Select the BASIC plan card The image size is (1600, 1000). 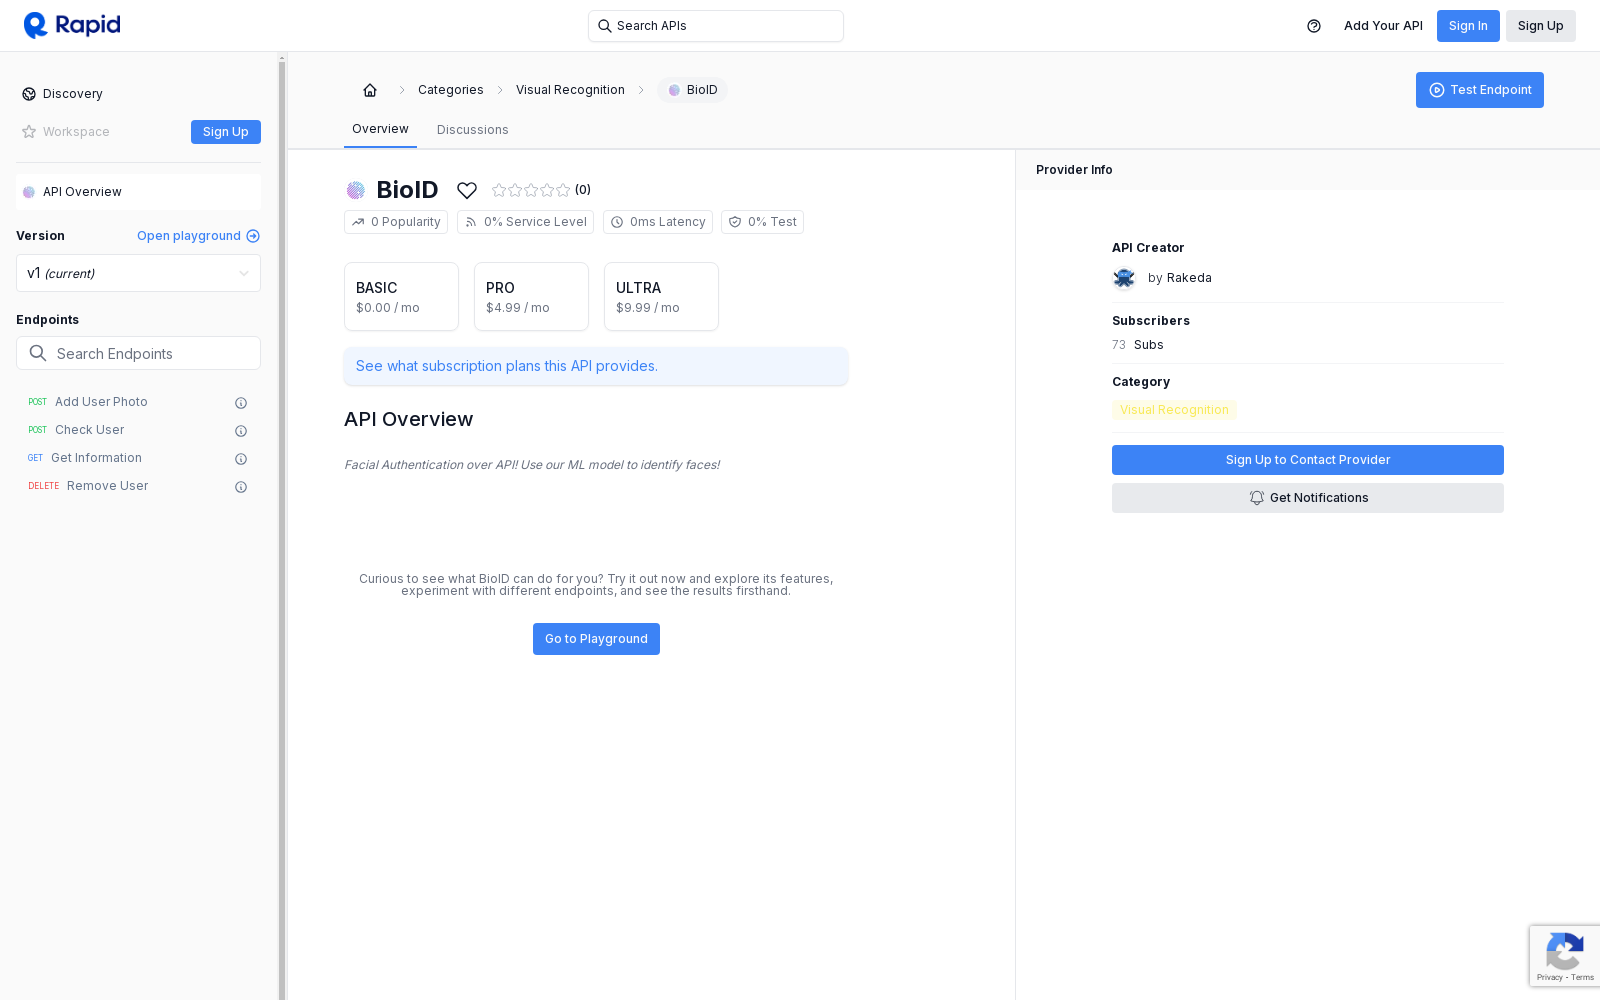401,297
